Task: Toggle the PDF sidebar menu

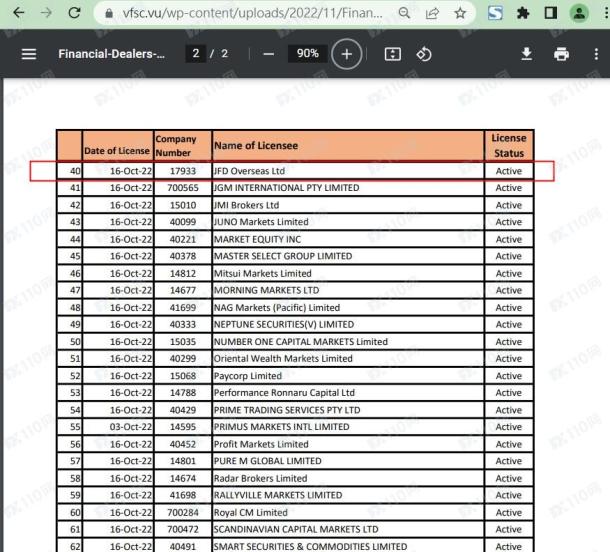Action: (29, 54)
